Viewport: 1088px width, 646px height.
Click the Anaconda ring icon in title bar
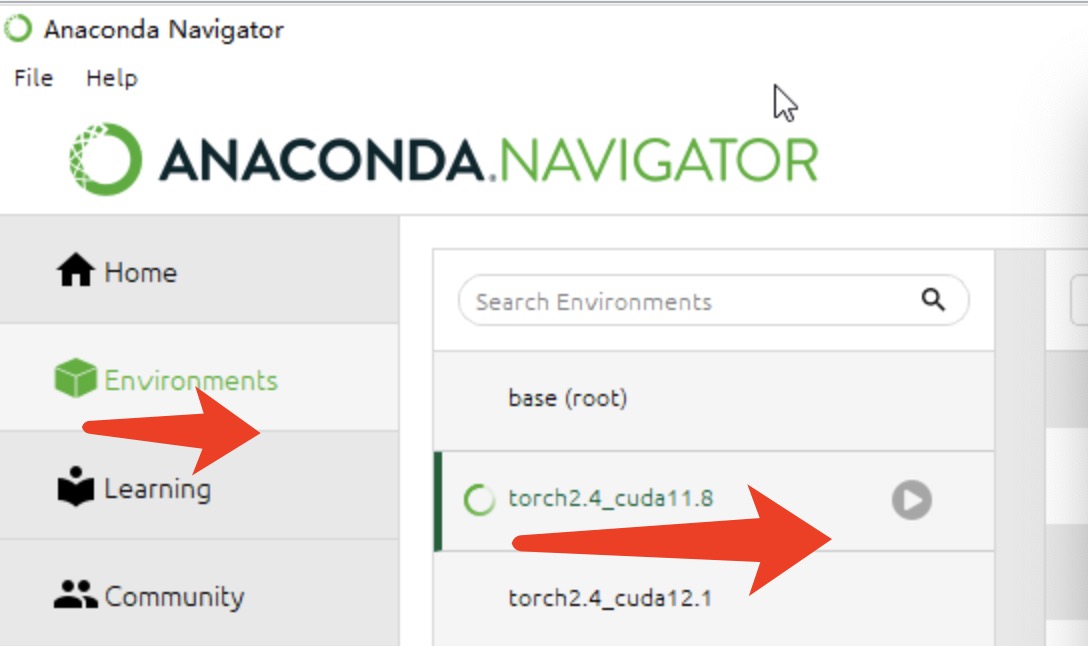[18, 29]
